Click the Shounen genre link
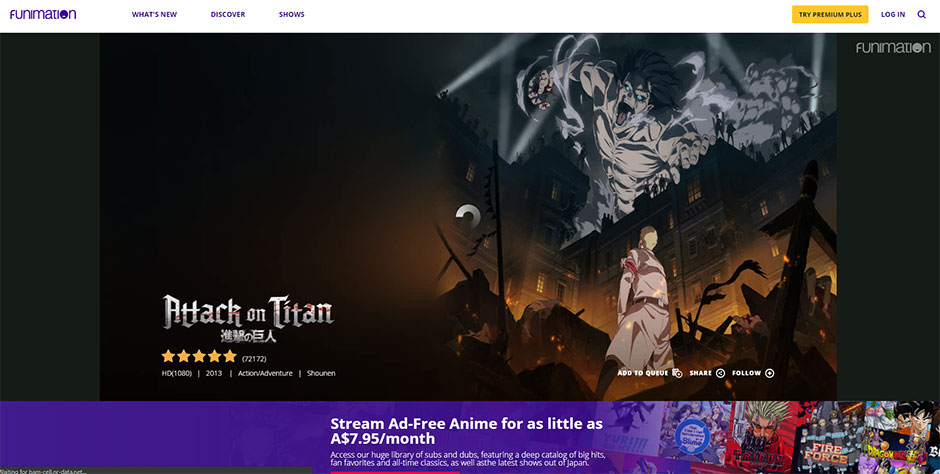The height and width of the screenshot is (474, 940). point(321,373)
